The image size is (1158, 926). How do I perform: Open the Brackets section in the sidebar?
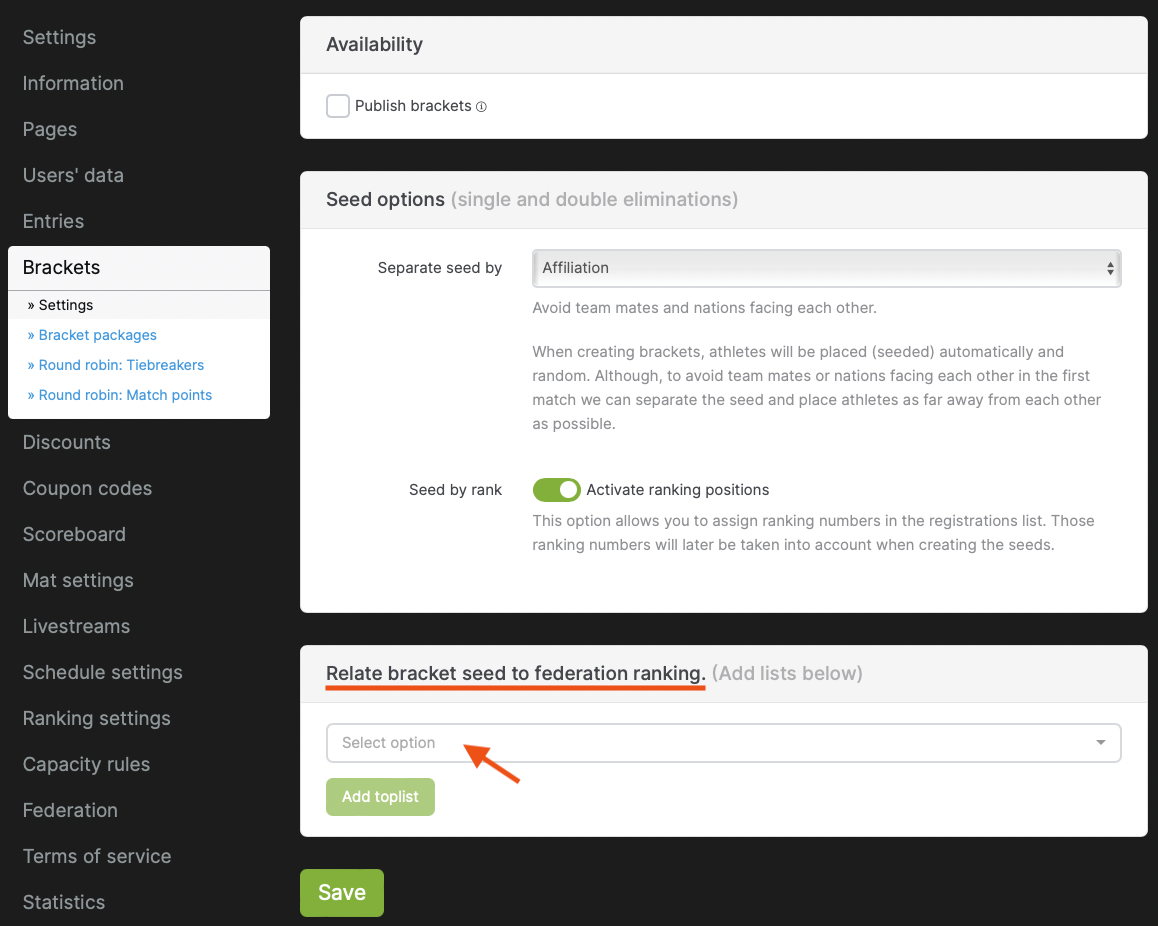coord(63,267)
